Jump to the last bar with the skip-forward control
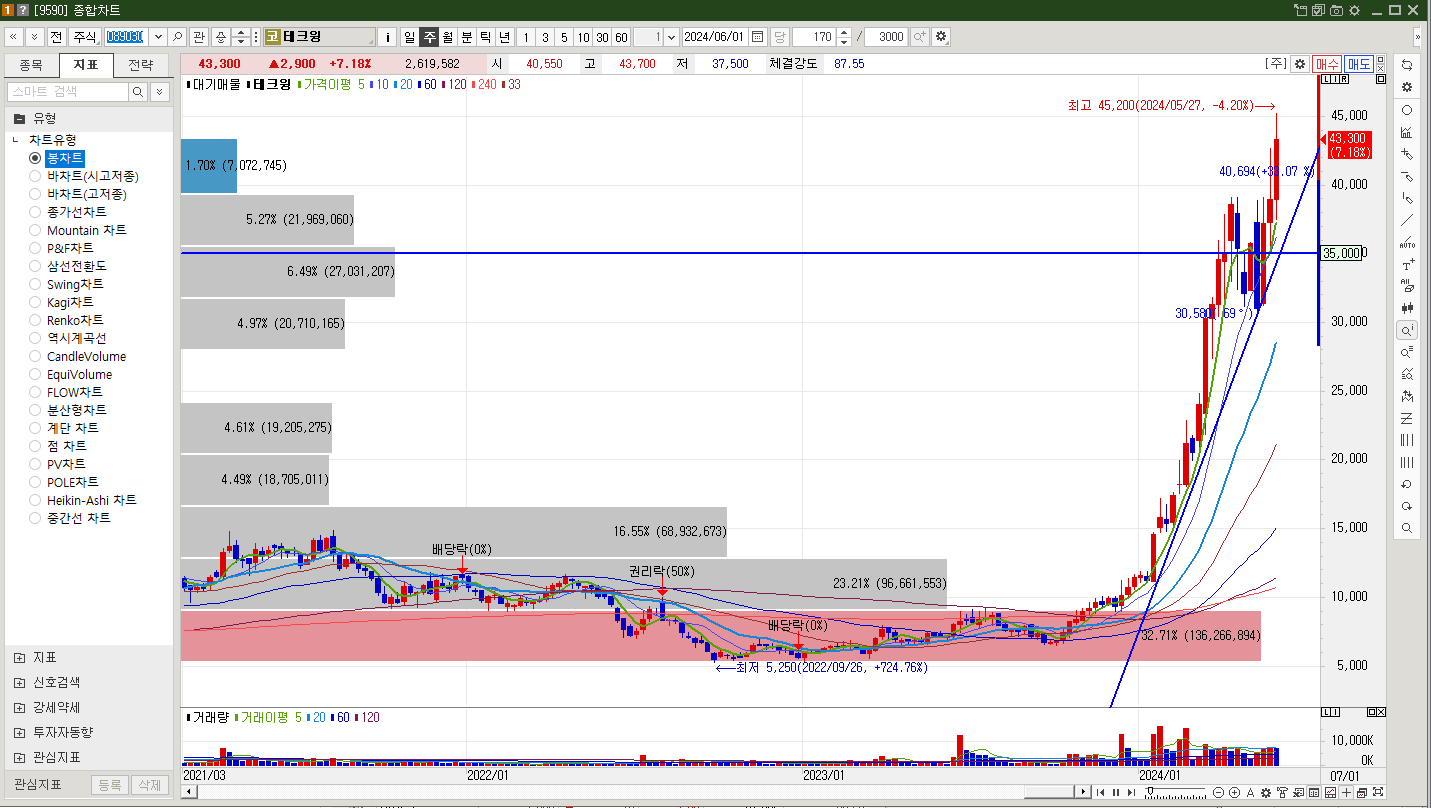The image size is (1431, 808). click(x=1131, y=792)
